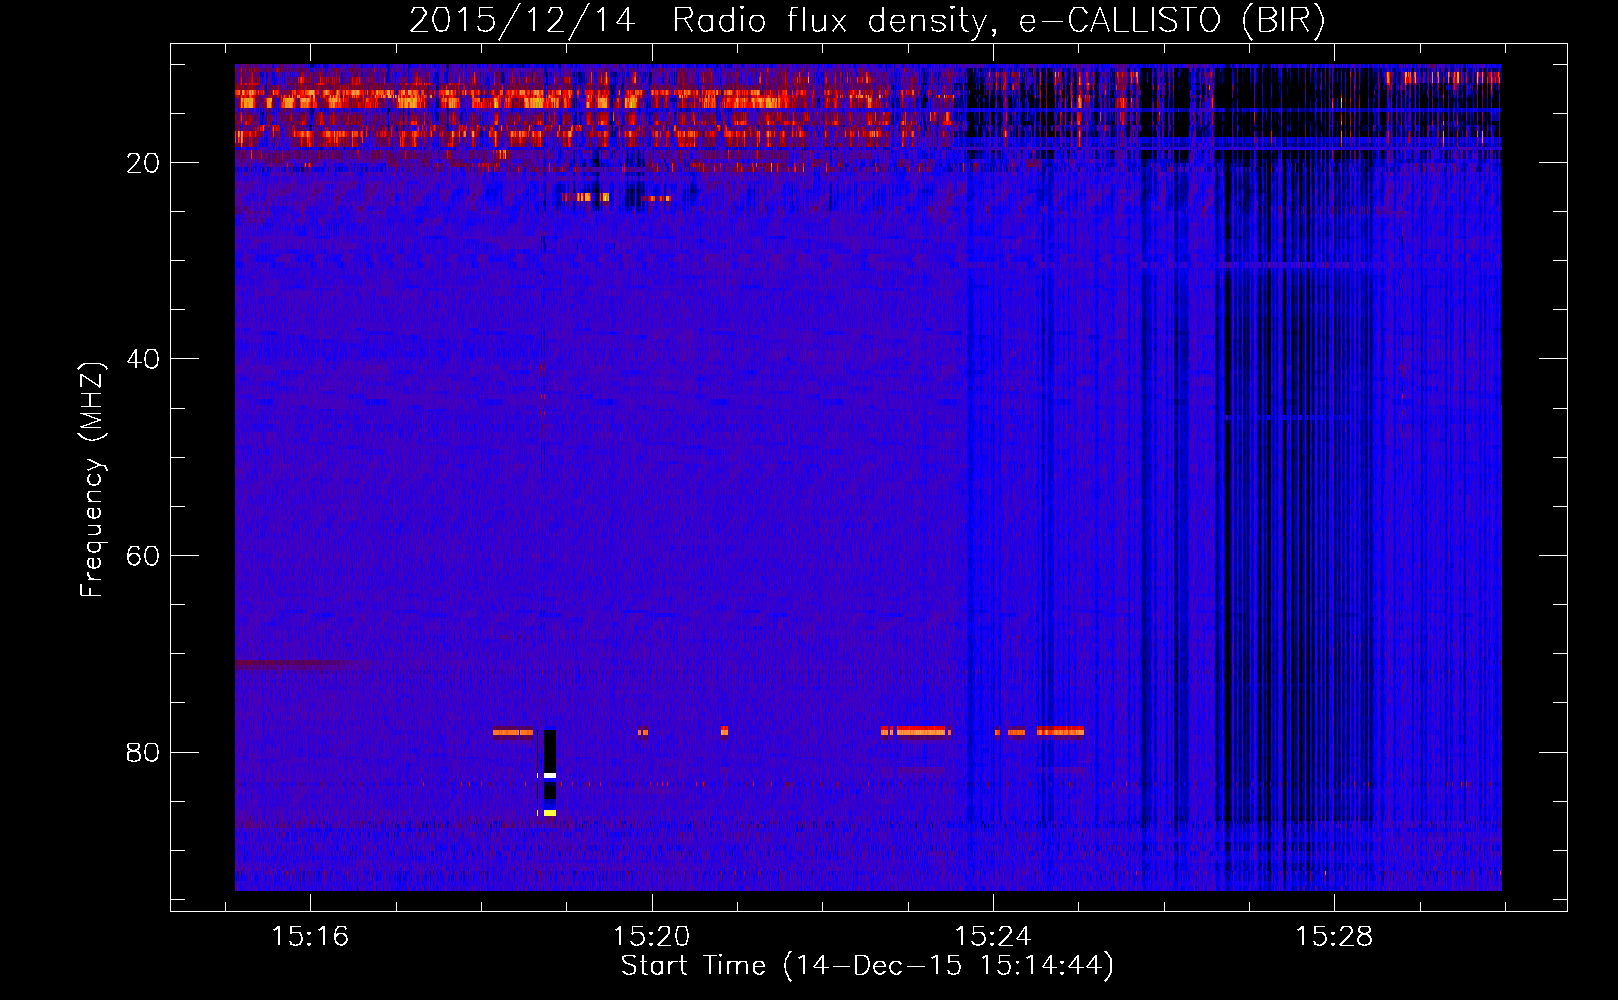This screenshot has width=1618, height=1000.
Task: Click the yellow spot at the bottom of the black bar
Action: point(549,813)
